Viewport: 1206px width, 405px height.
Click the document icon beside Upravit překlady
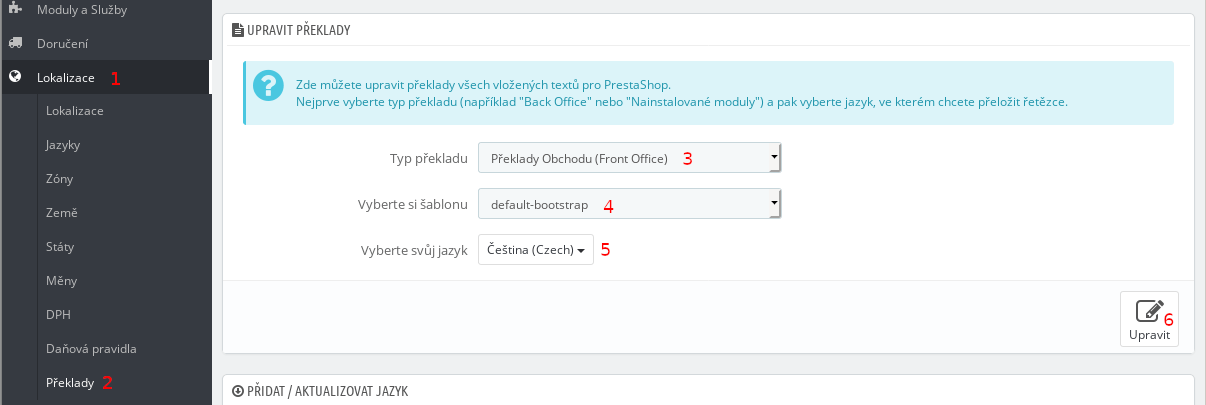237,31
